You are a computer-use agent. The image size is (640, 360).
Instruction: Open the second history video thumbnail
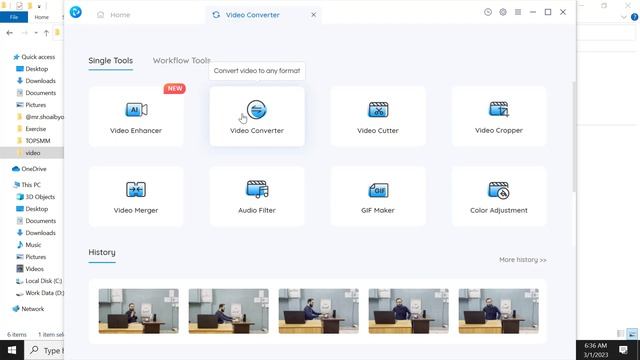[x=229, y=311]
